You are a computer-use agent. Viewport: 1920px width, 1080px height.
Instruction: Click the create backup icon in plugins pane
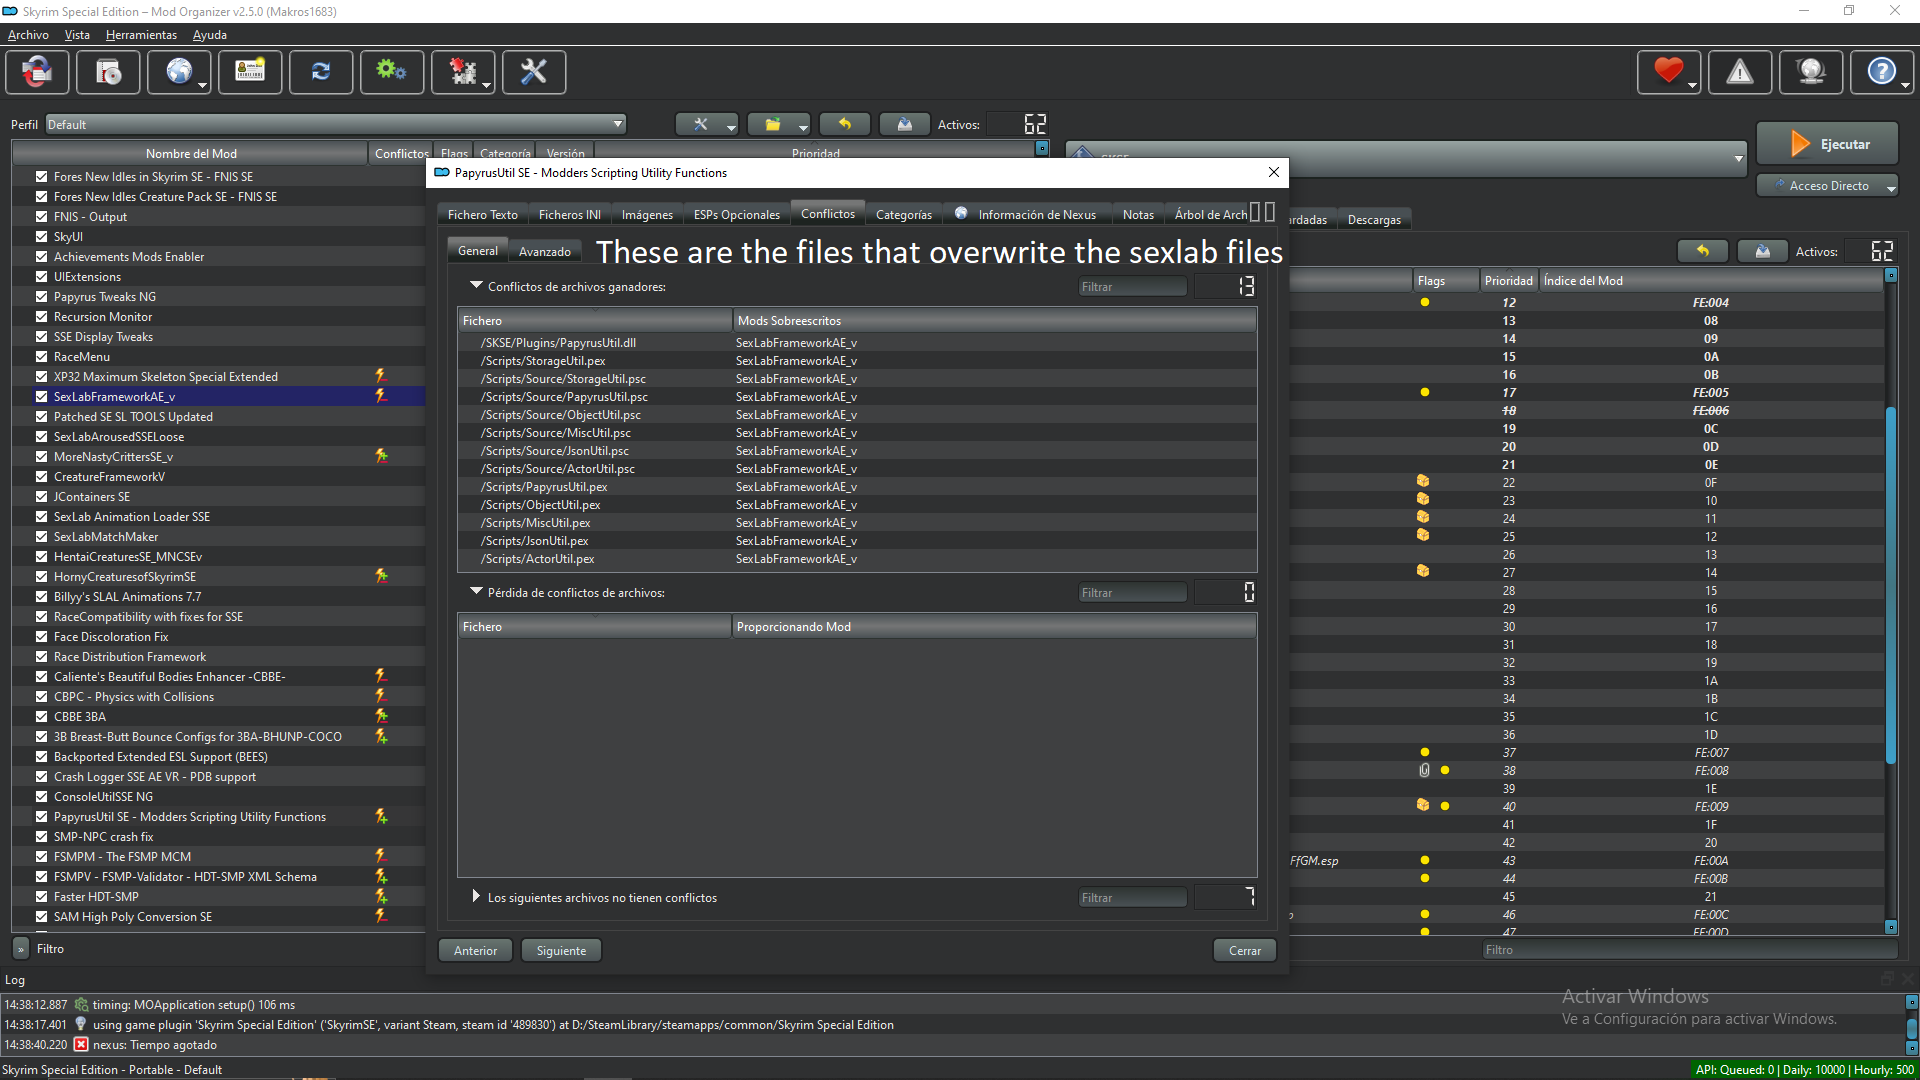pos(1762,251)
